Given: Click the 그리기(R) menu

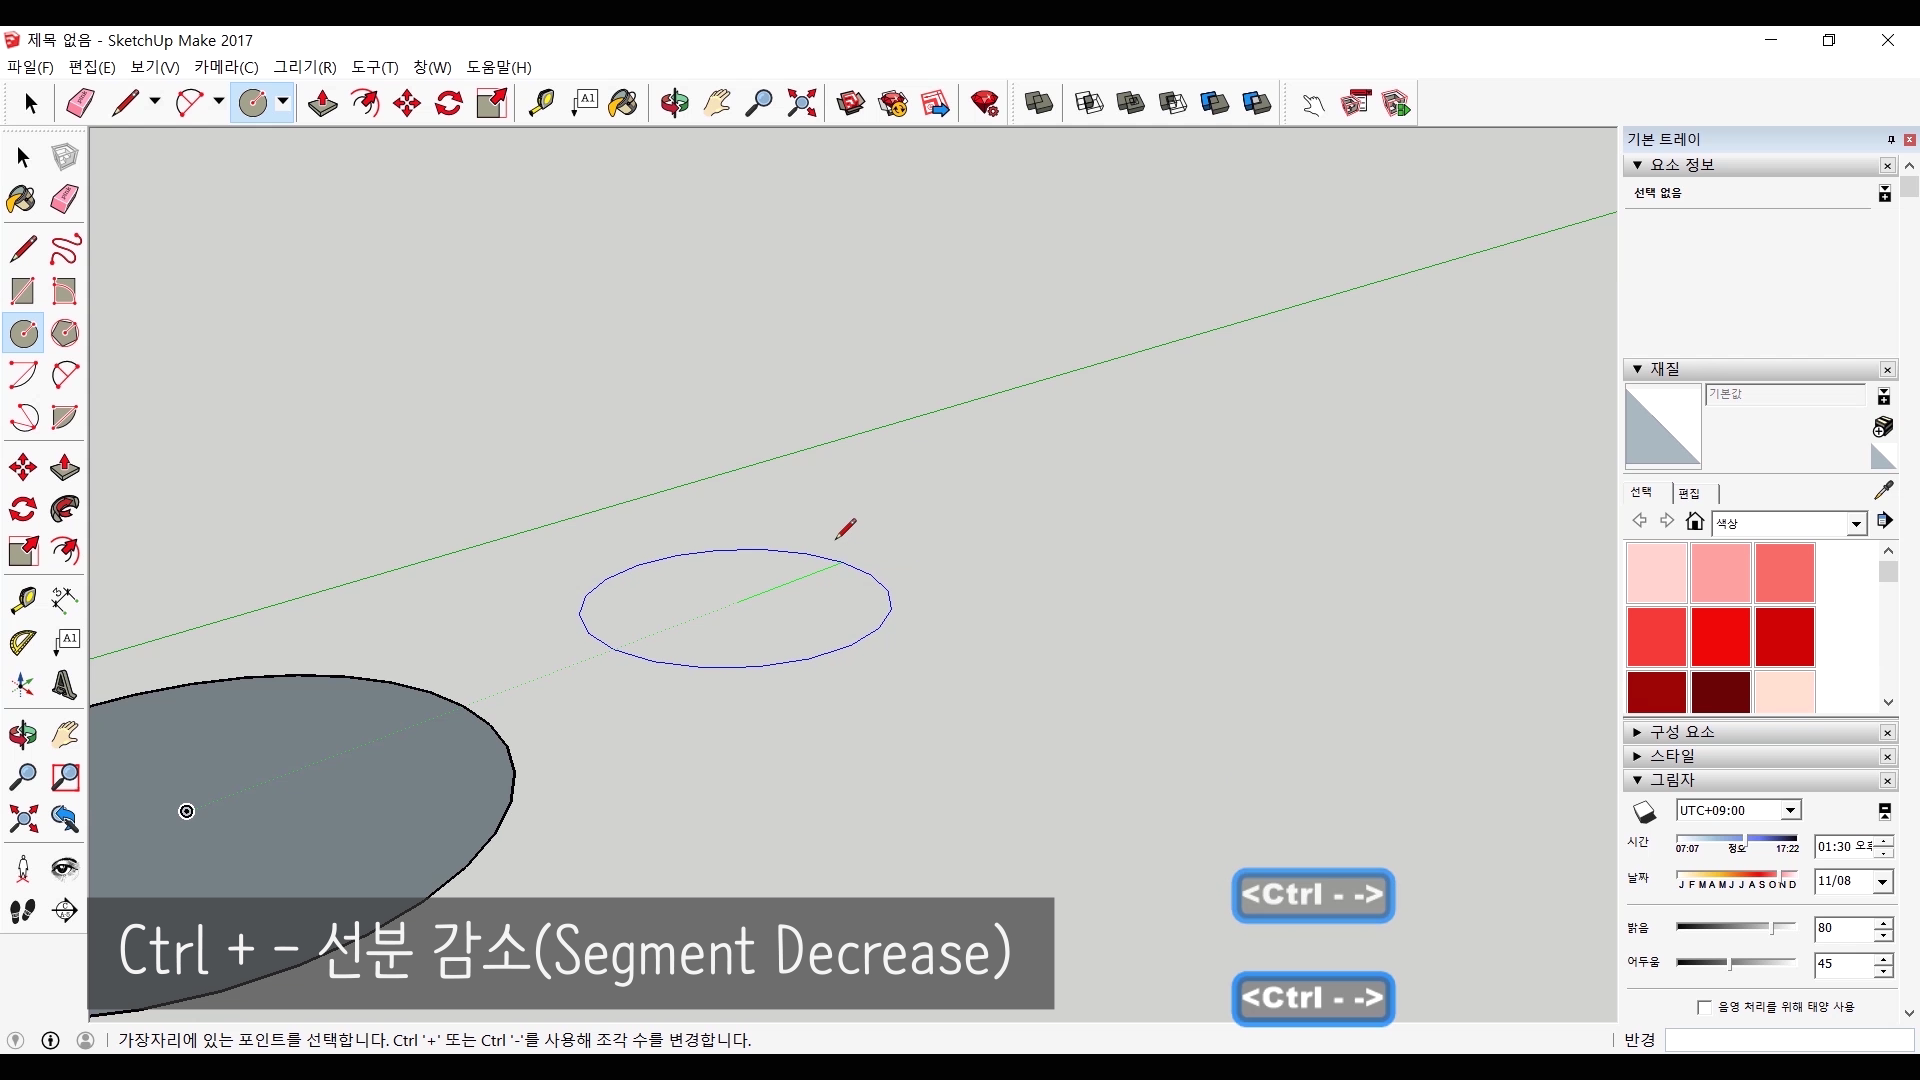Looking at the screenshot, I should pyautogui.click(x=305, y=67).
